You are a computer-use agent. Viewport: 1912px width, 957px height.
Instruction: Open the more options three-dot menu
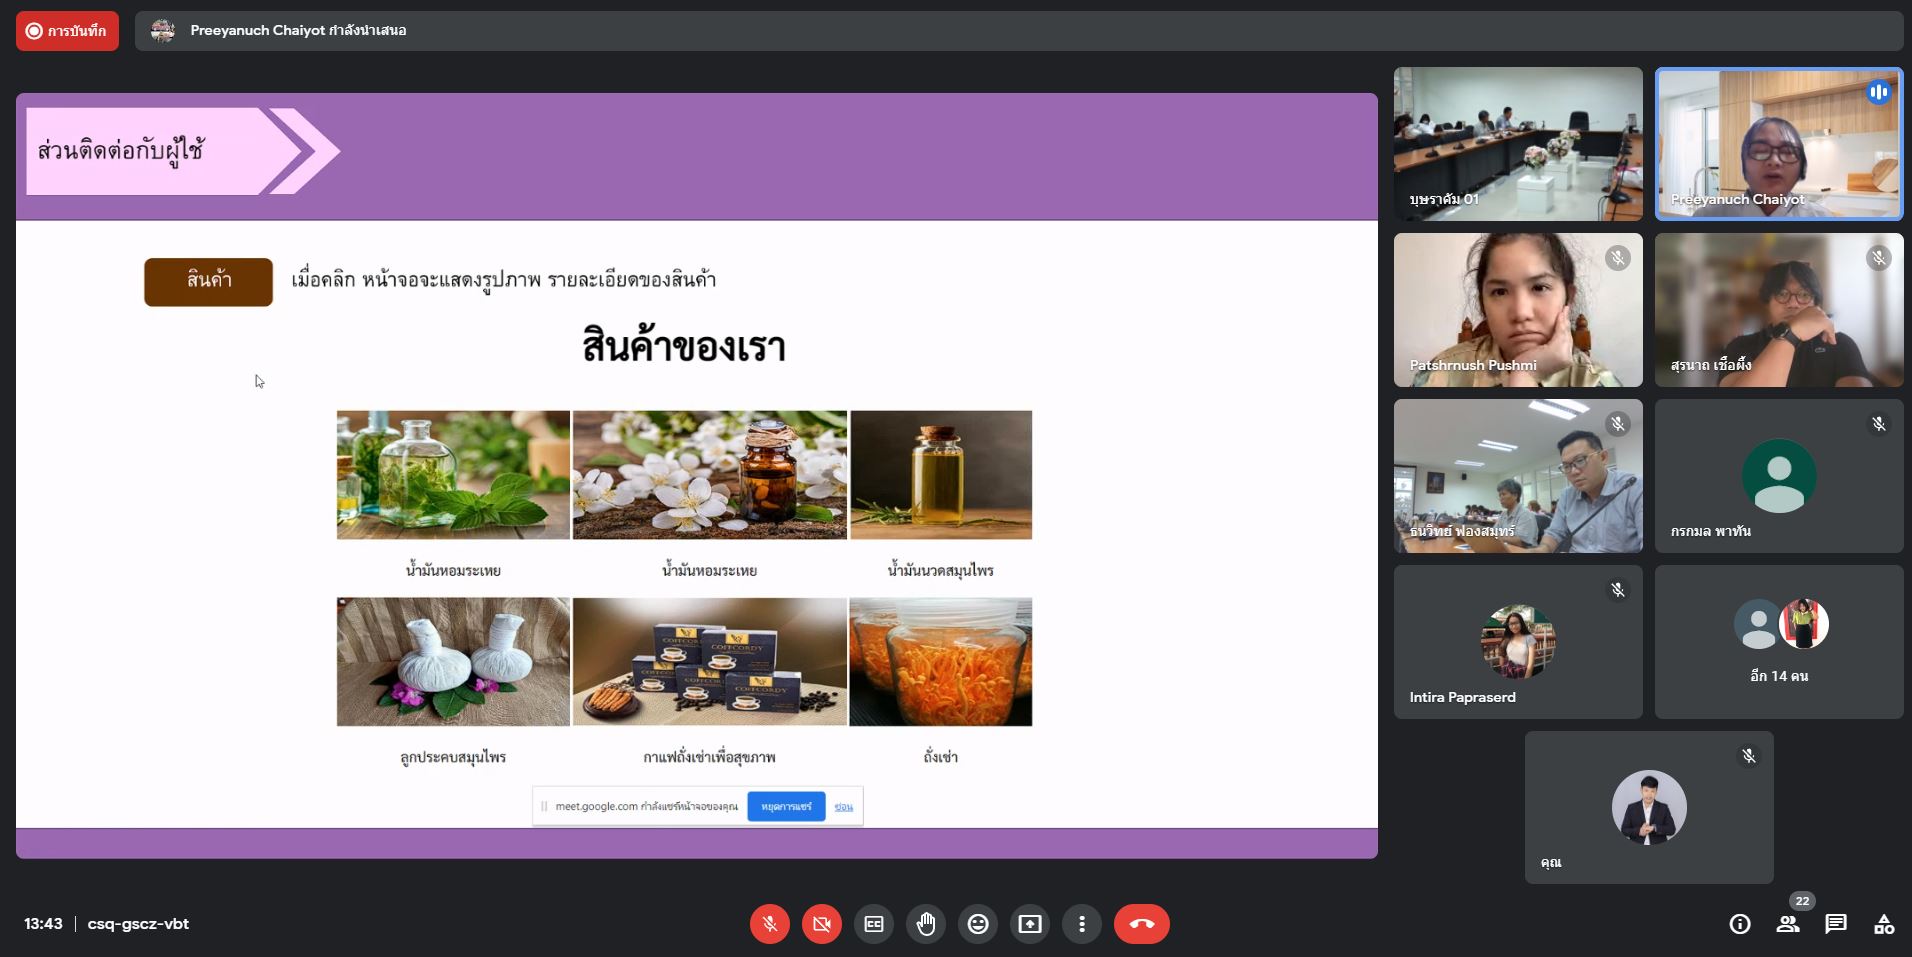click(x=1081, y=924)
